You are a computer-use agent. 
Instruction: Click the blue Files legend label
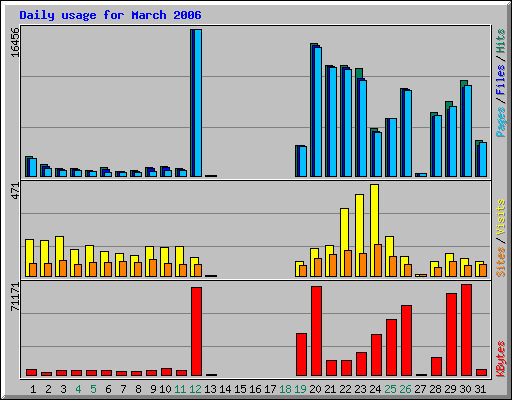[501, 80]
